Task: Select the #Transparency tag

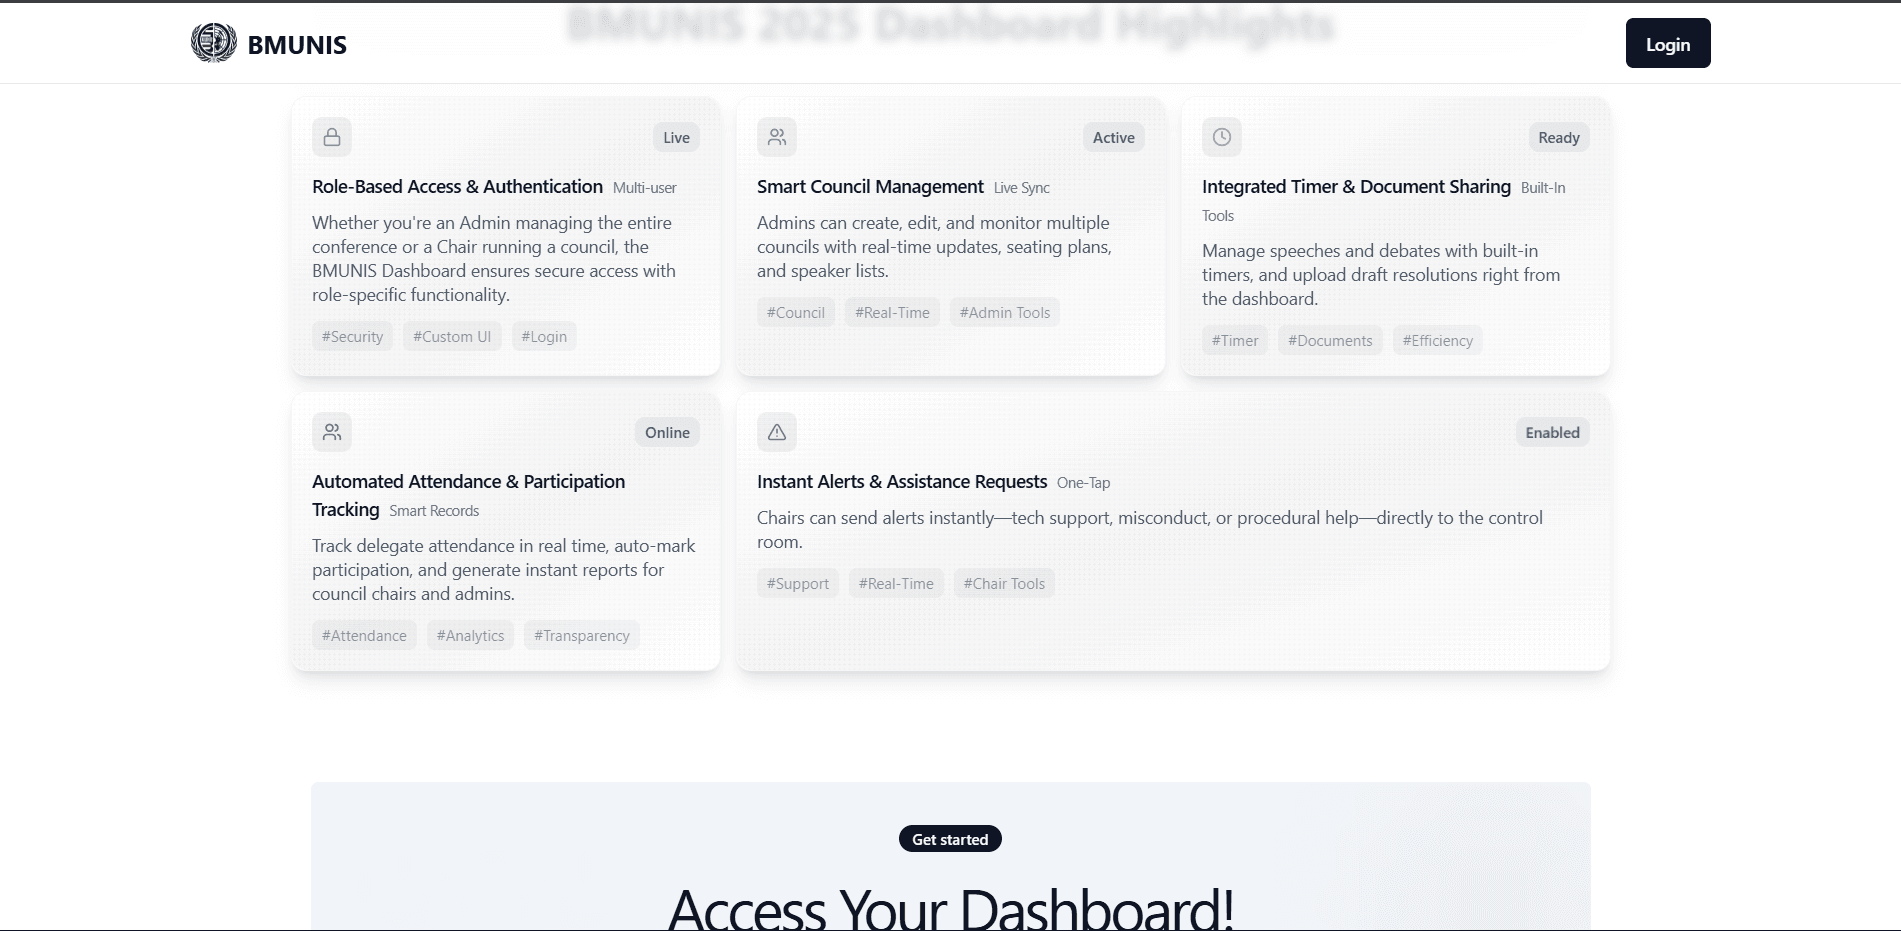Action: click(581, 635)
